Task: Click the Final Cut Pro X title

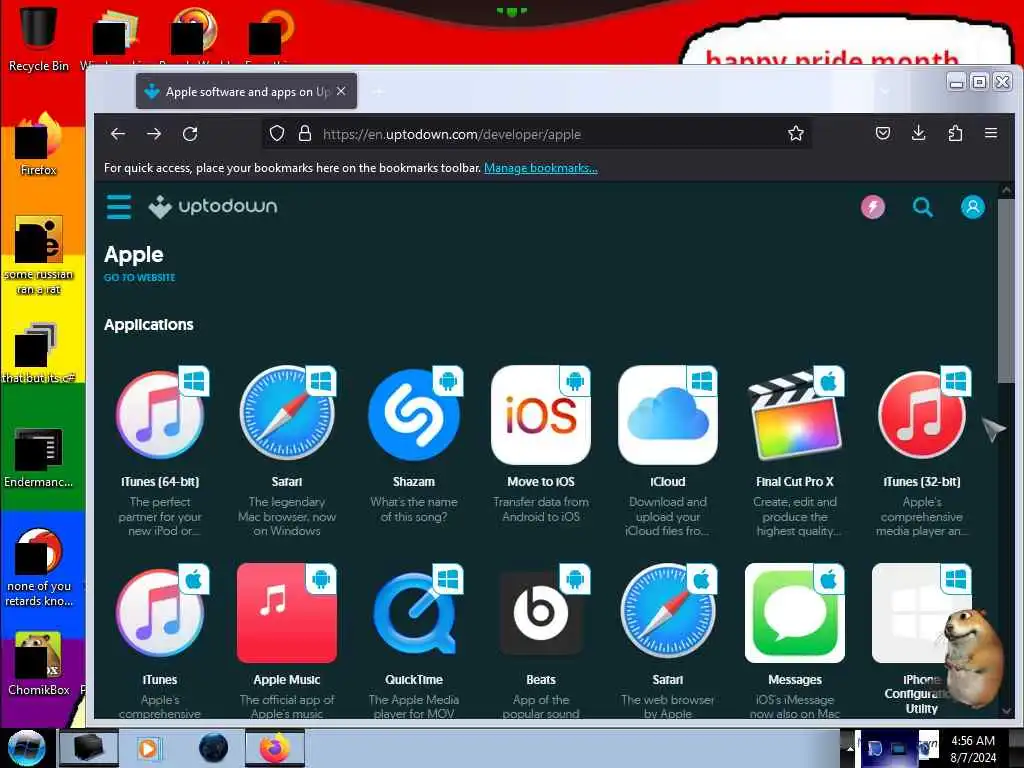Action: tap(795, 481)
